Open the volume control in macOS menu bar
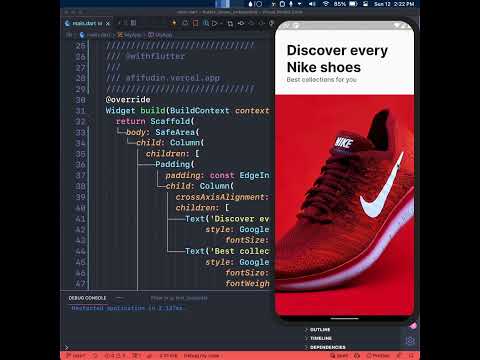This screenshot has height=360, width=480. pyautogui.click(x=312, y=4)
